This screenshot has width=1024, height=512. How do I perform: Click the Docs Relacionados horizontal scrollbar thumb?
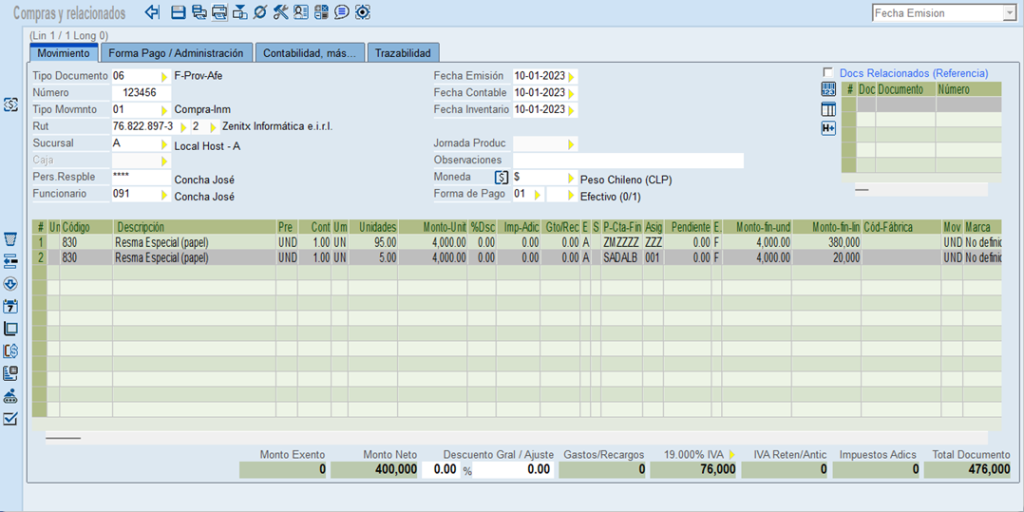(862, 189)
